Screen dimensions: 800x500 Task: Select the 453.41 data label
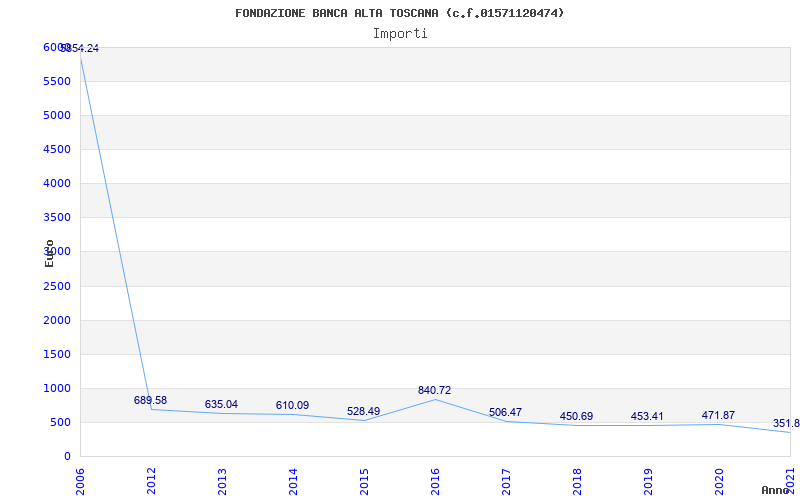click(647, 417)
